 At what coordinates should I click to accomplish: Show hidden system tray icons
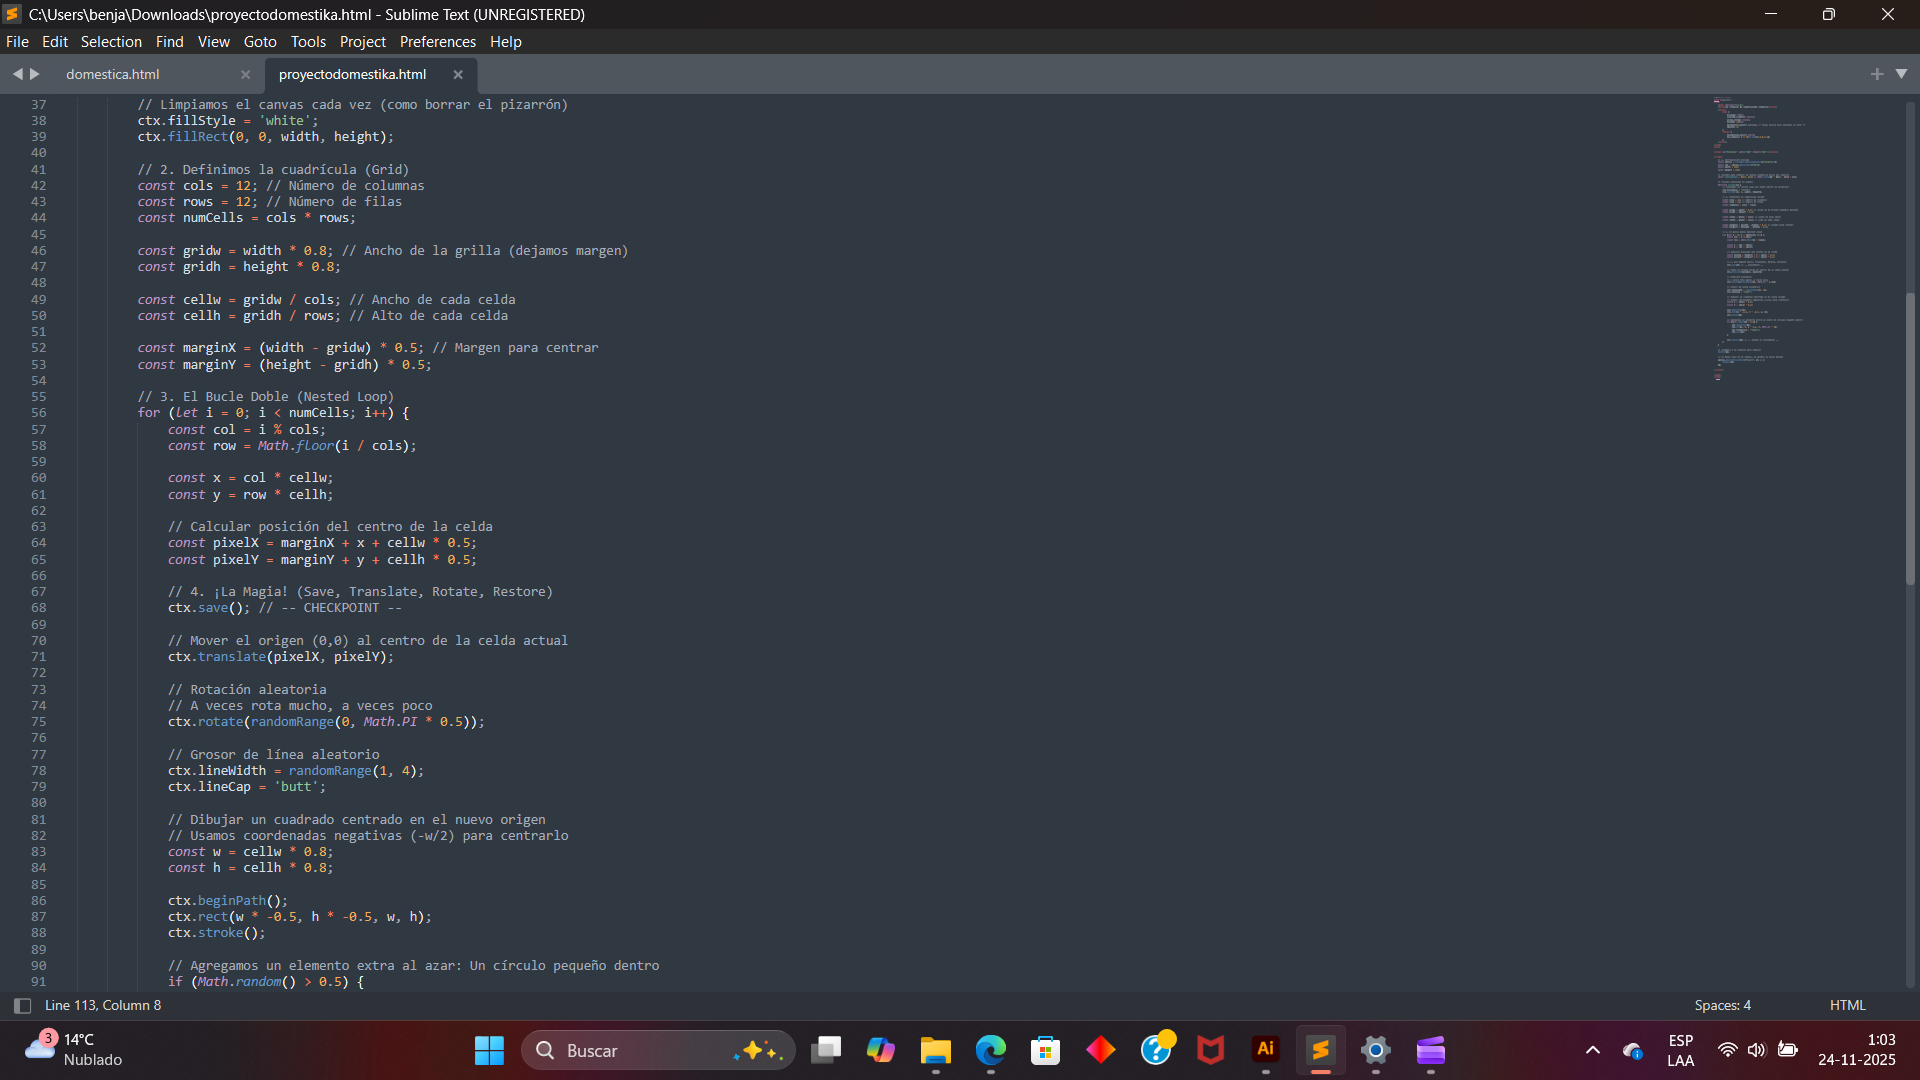tap(1593, 1050)
